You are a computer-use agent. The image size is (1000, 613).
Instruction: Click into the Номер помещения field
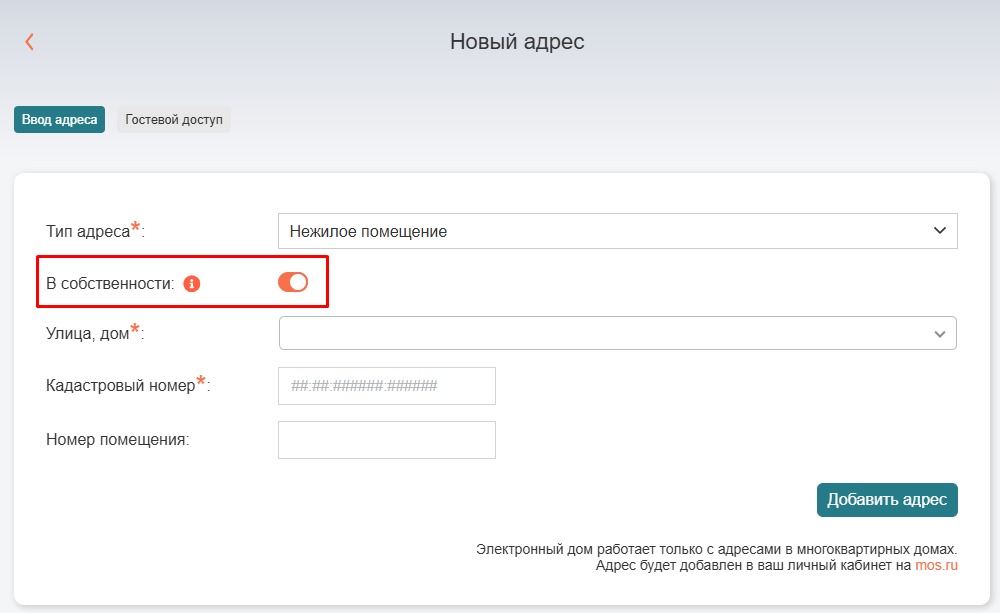point(386,440)
